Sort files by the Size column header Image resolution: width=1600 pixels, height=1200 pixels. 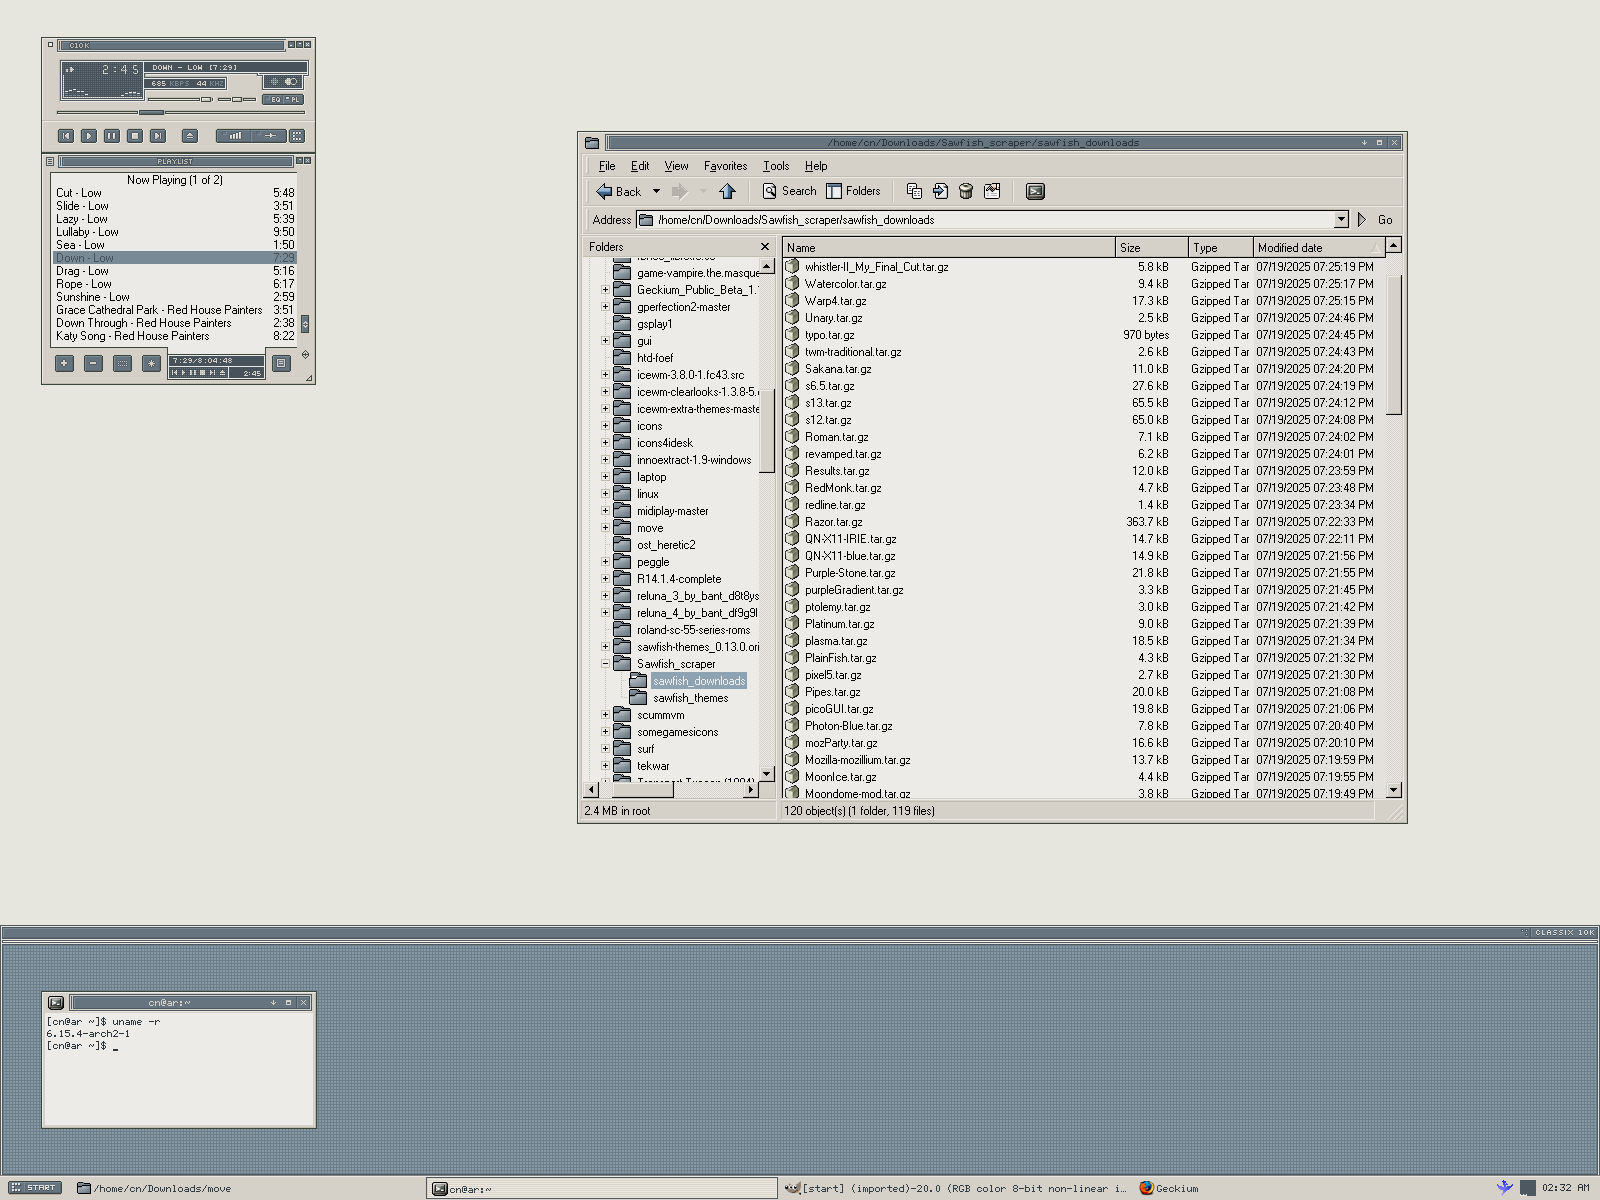1152,247
